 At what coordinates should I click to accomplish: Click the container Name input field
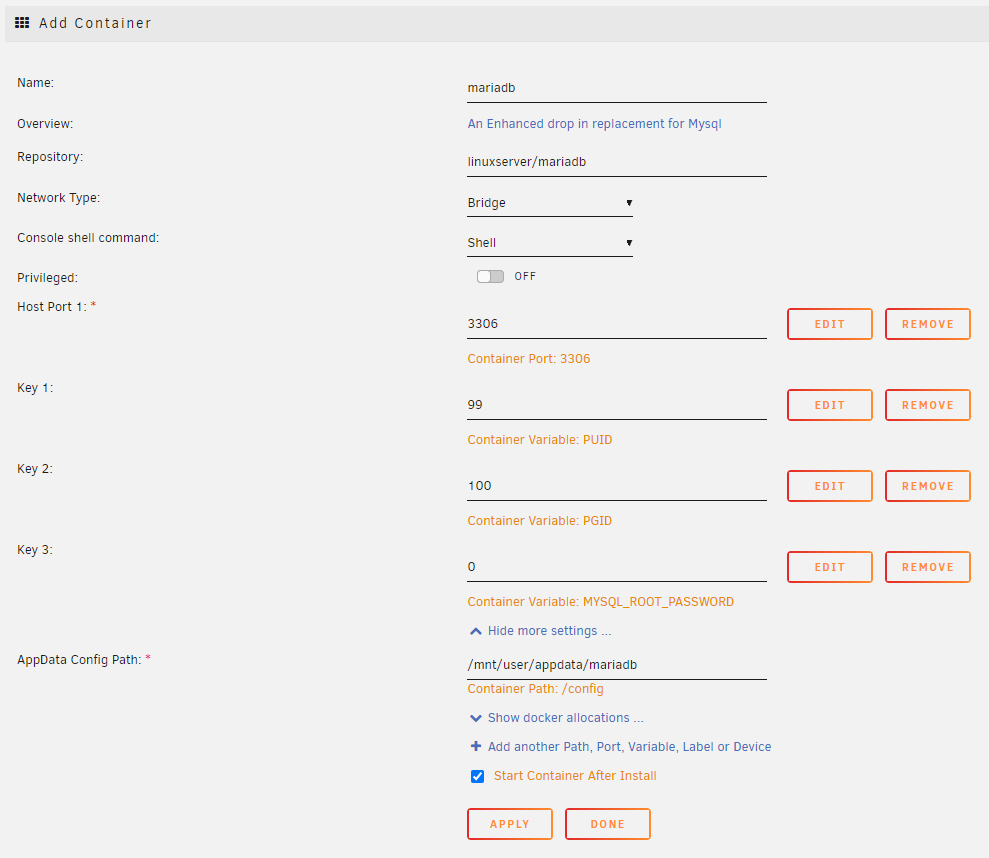(616, 88)
